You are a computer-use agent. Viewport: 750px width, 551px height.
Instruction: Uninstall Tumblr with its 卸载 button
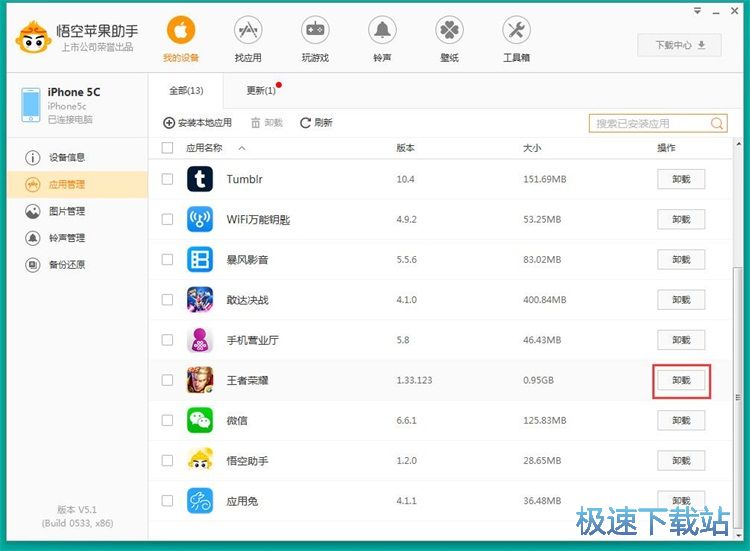coord(681,179)
